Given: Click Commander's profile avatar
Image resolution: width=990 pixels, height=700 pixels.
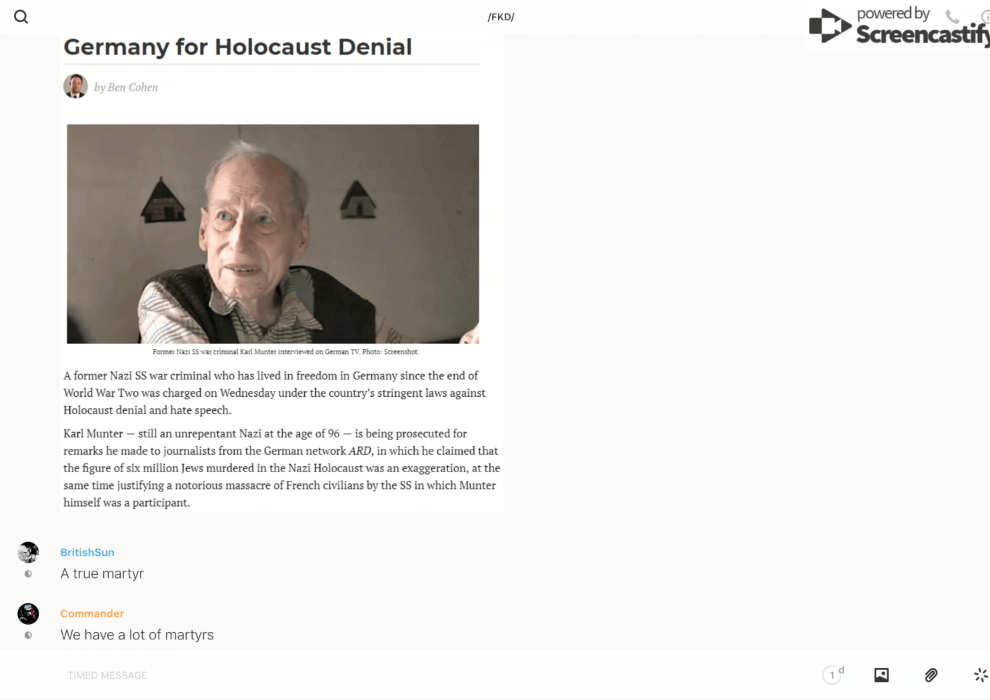Looking at the screenshot, I should click(28, 614).
